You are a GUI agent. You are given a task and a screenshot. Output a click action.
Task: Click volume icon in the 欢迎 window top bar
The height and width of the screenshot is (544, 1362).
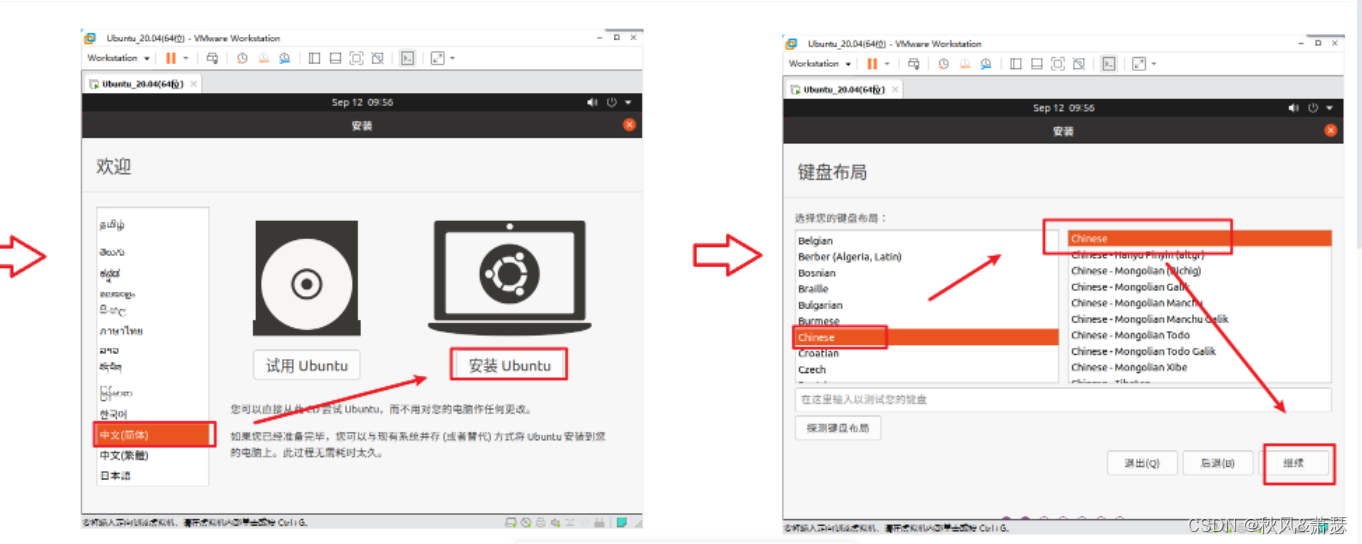(x=592, y=102)
